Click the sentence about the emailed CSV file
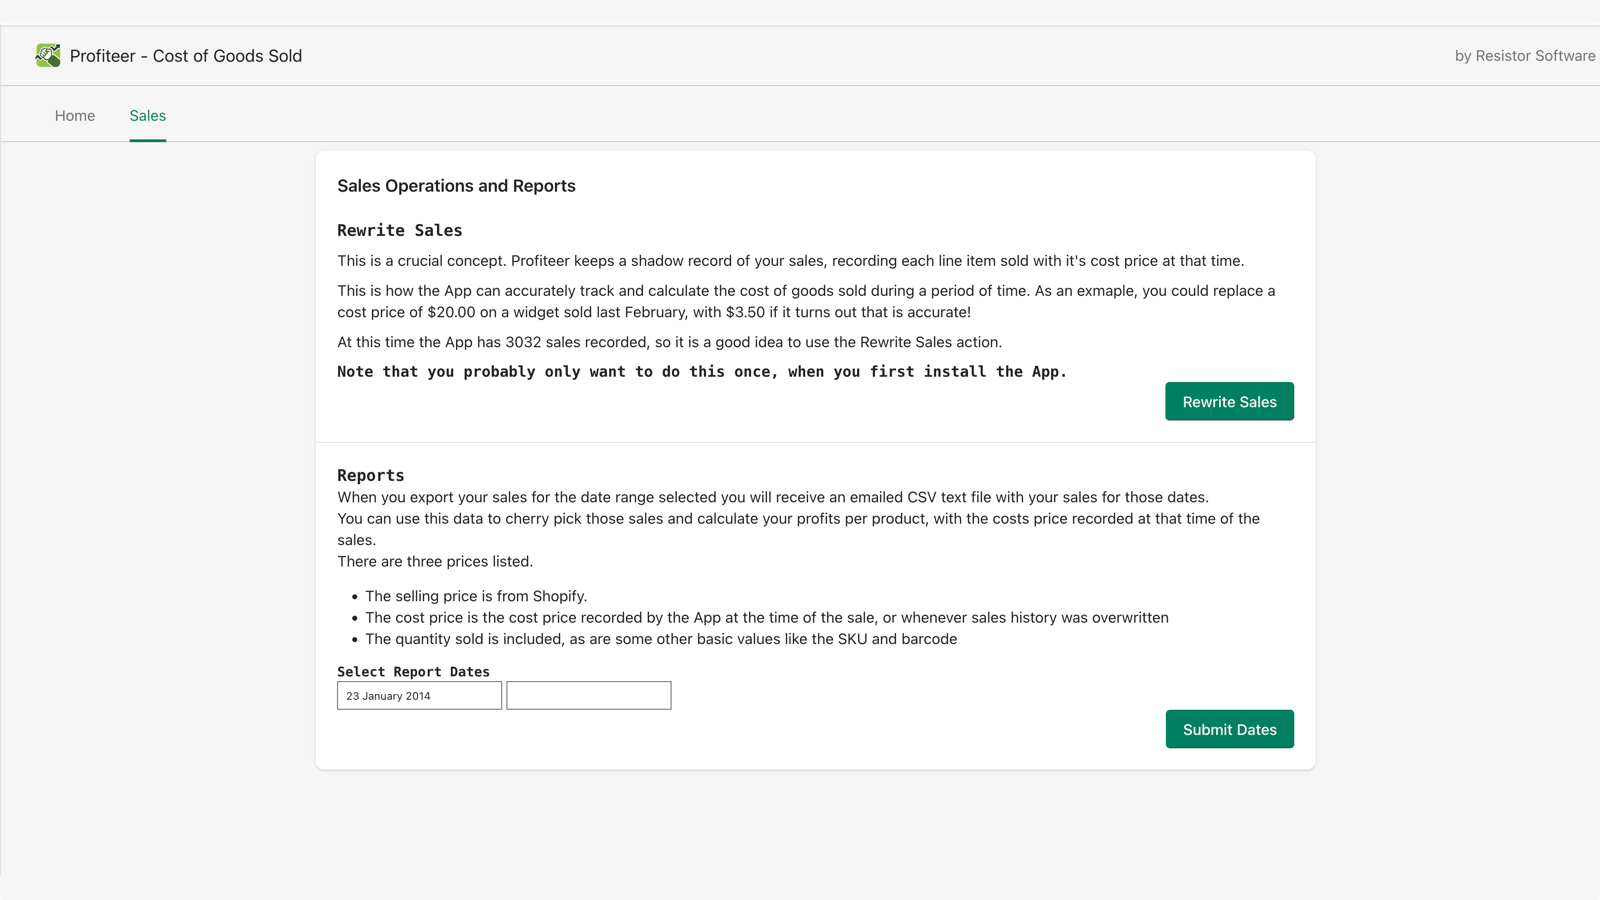The width and height of the screenshot is (1600, 900). (x=772, y=497)
